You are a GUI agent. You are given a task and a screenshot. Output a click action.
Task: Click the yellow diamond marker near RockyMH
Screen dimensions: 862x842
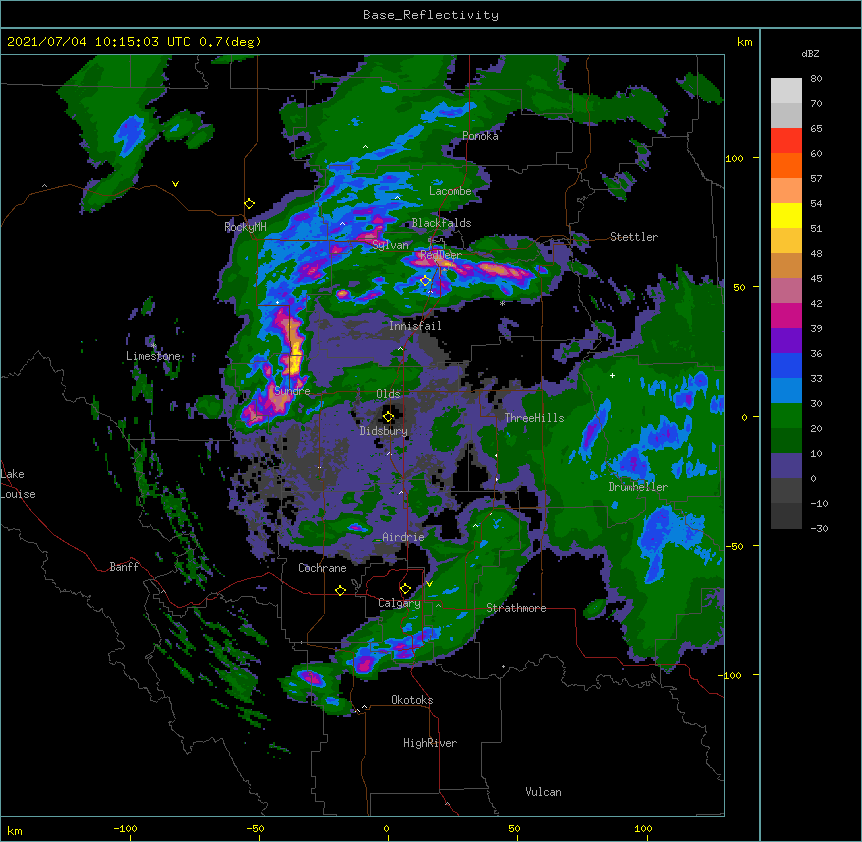pyautogui.click(x=249, y=204)
